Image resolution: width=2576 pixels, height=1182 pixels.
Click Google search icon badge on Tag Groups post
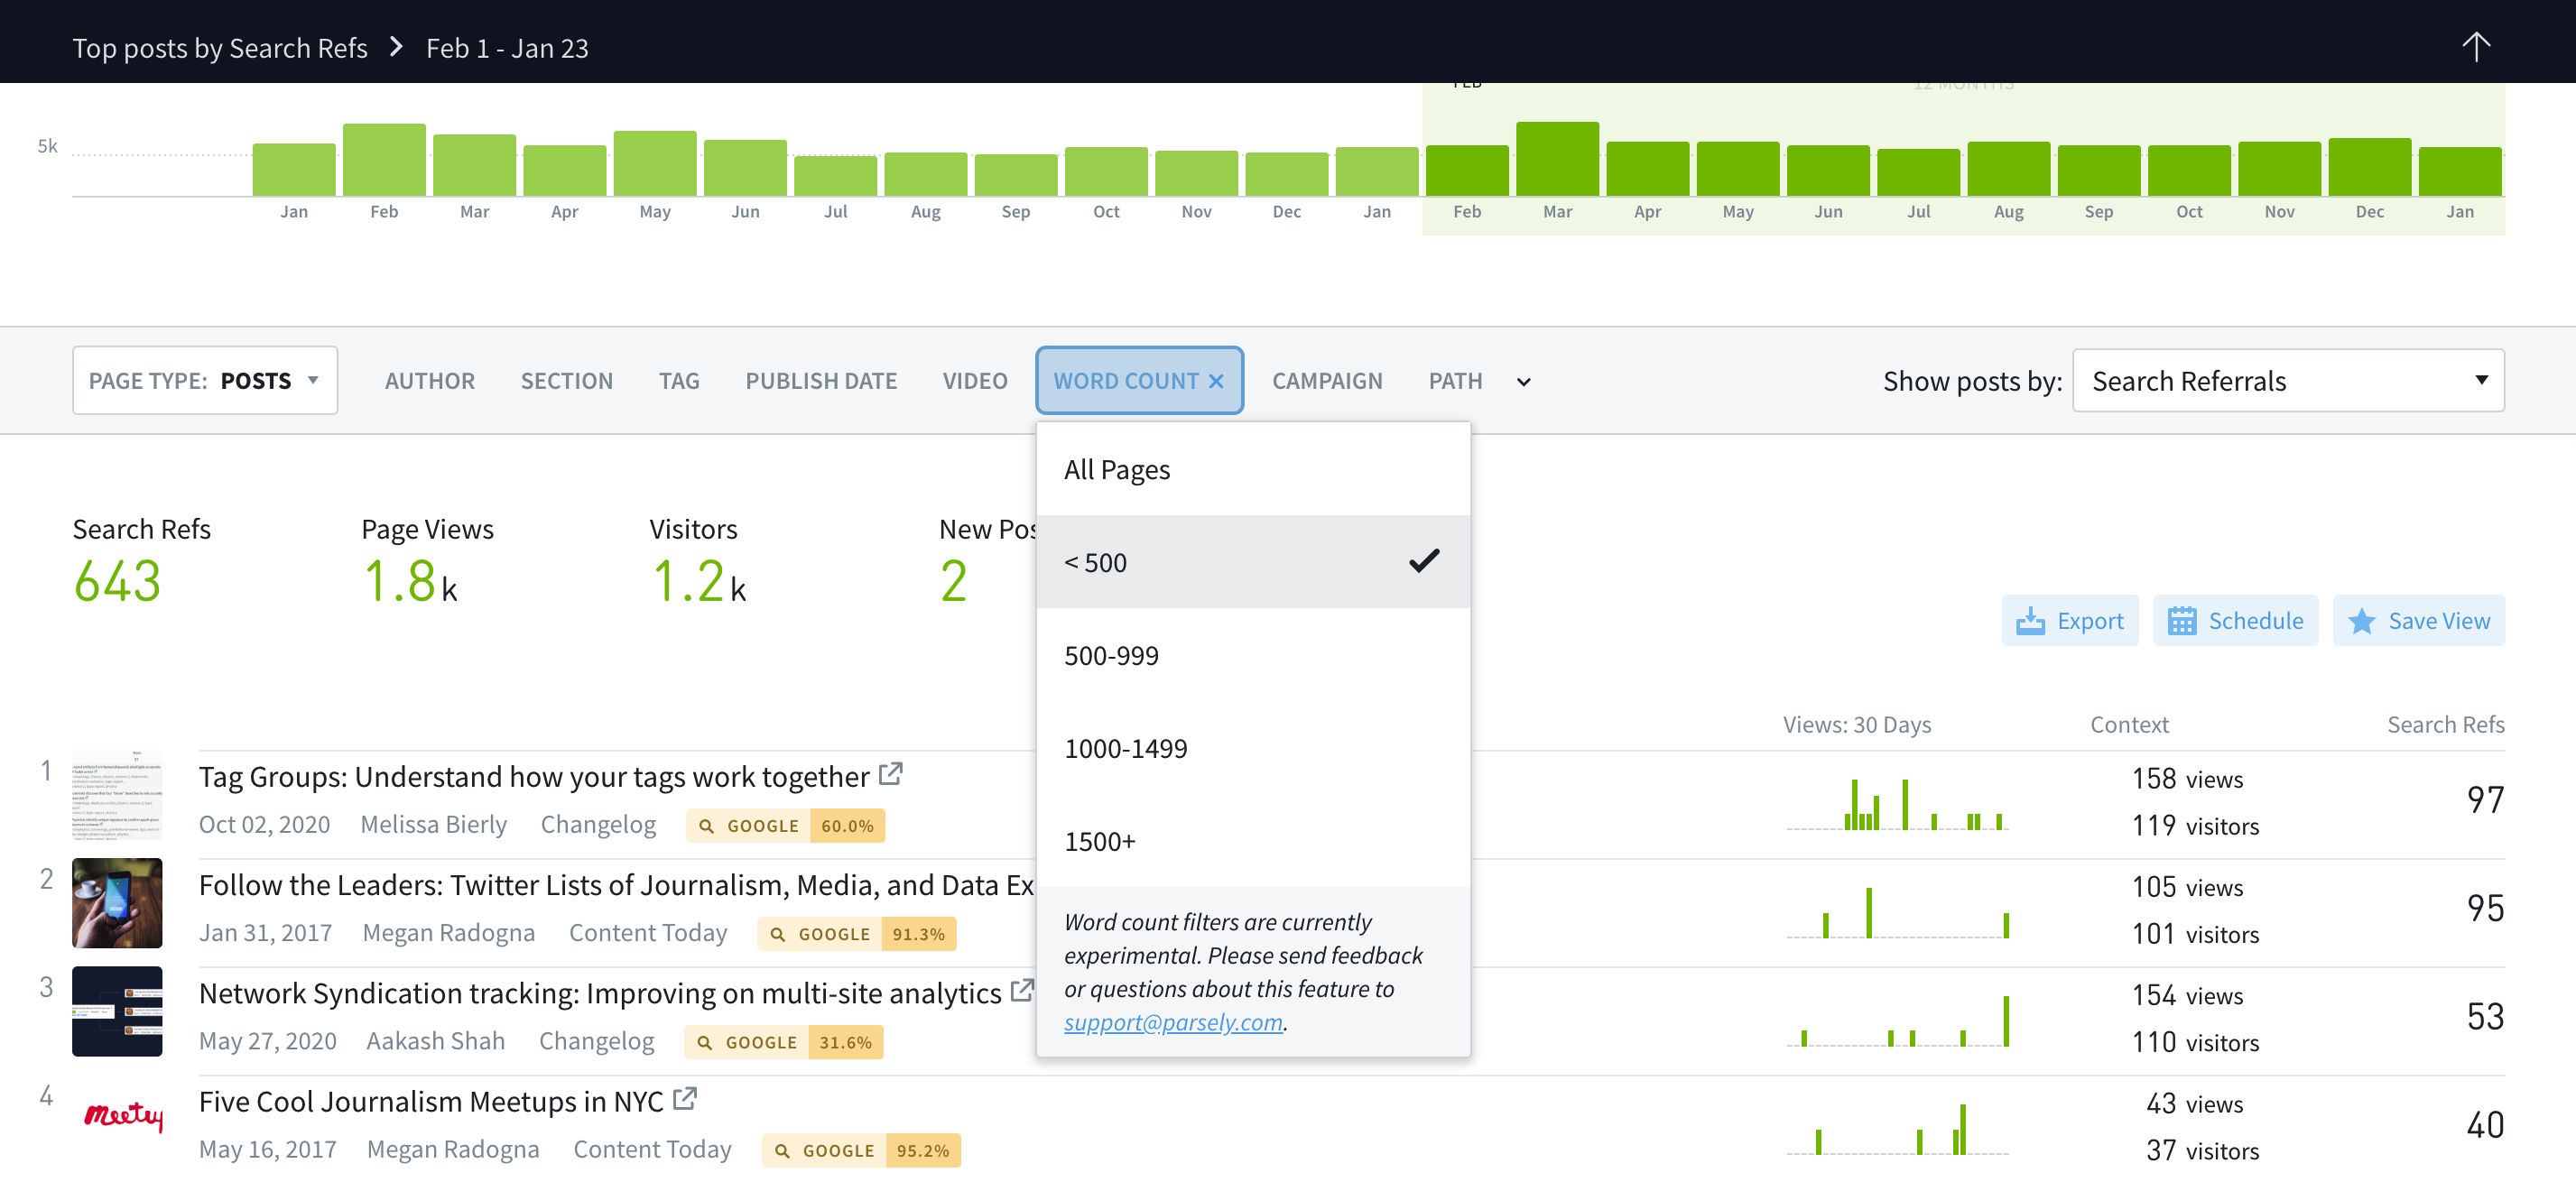pos(707,826)
